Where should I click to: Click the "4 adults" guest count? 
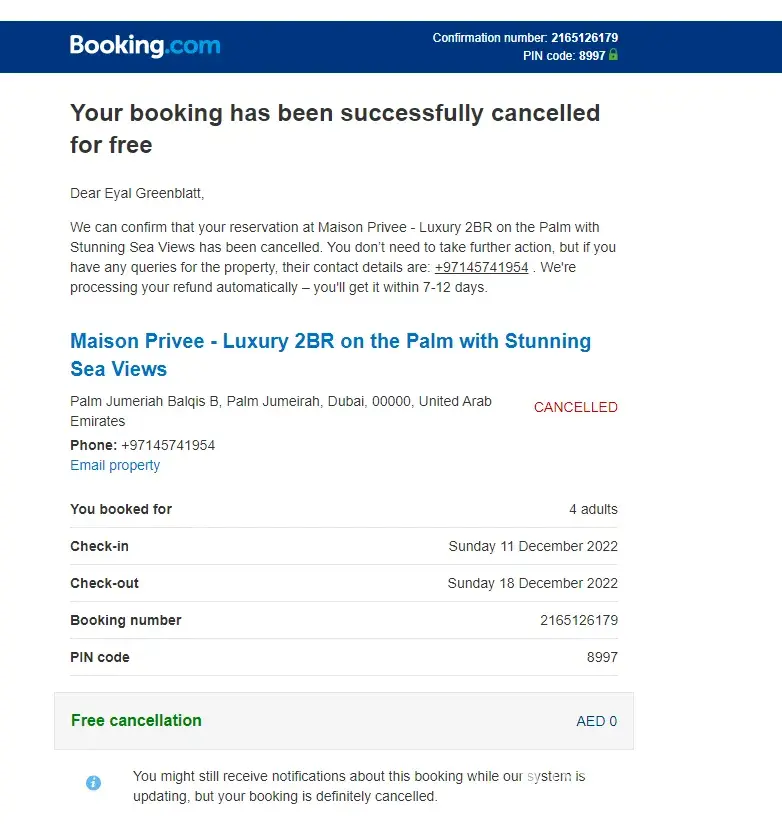pos(593,509)
